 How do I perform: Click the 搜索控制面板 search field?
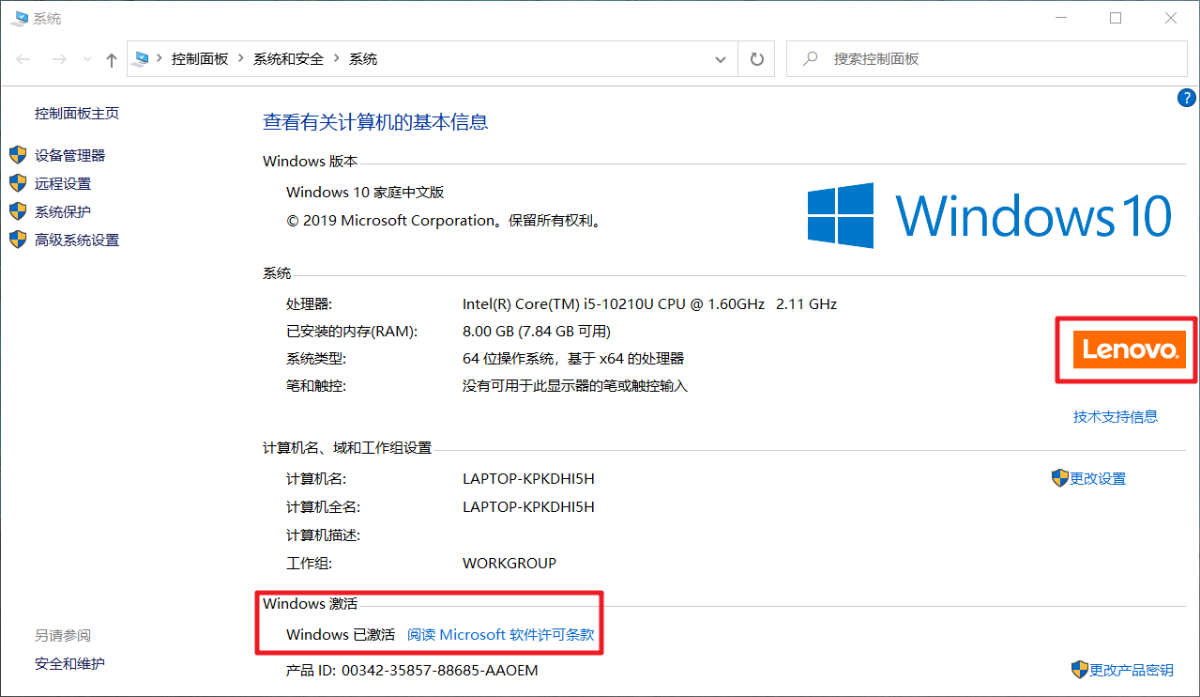(x=987, y=59)
